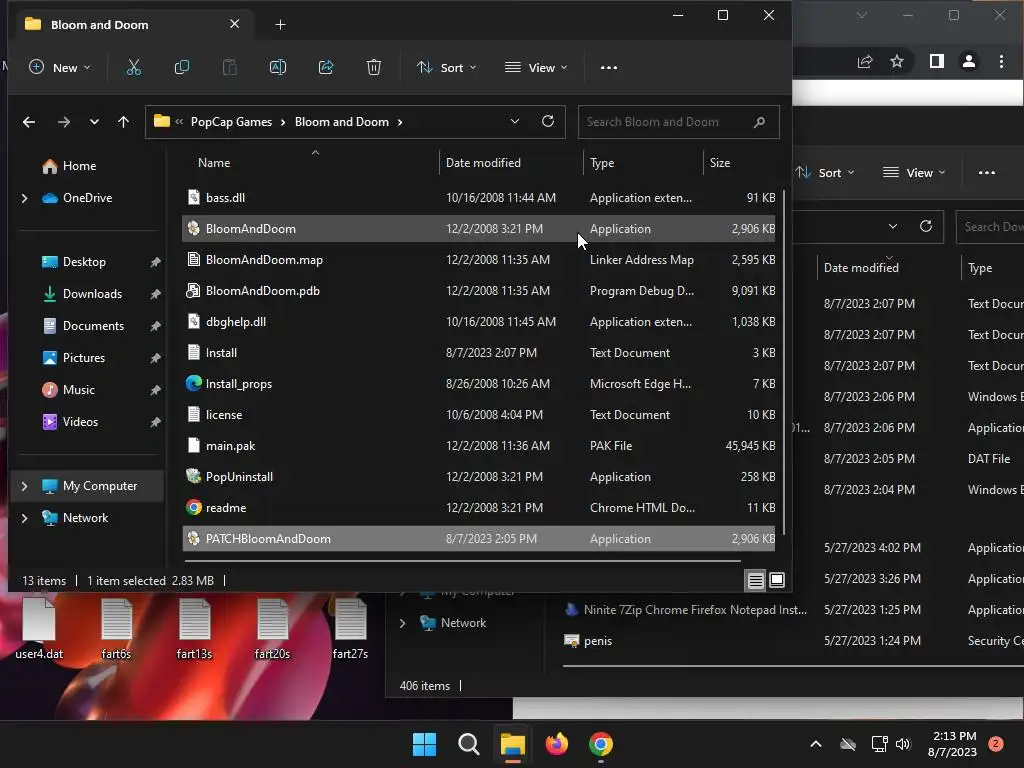Click Chrome's bookmark star icon
The height and width of the screenshot is (768, 1024).
click(897, 61)
